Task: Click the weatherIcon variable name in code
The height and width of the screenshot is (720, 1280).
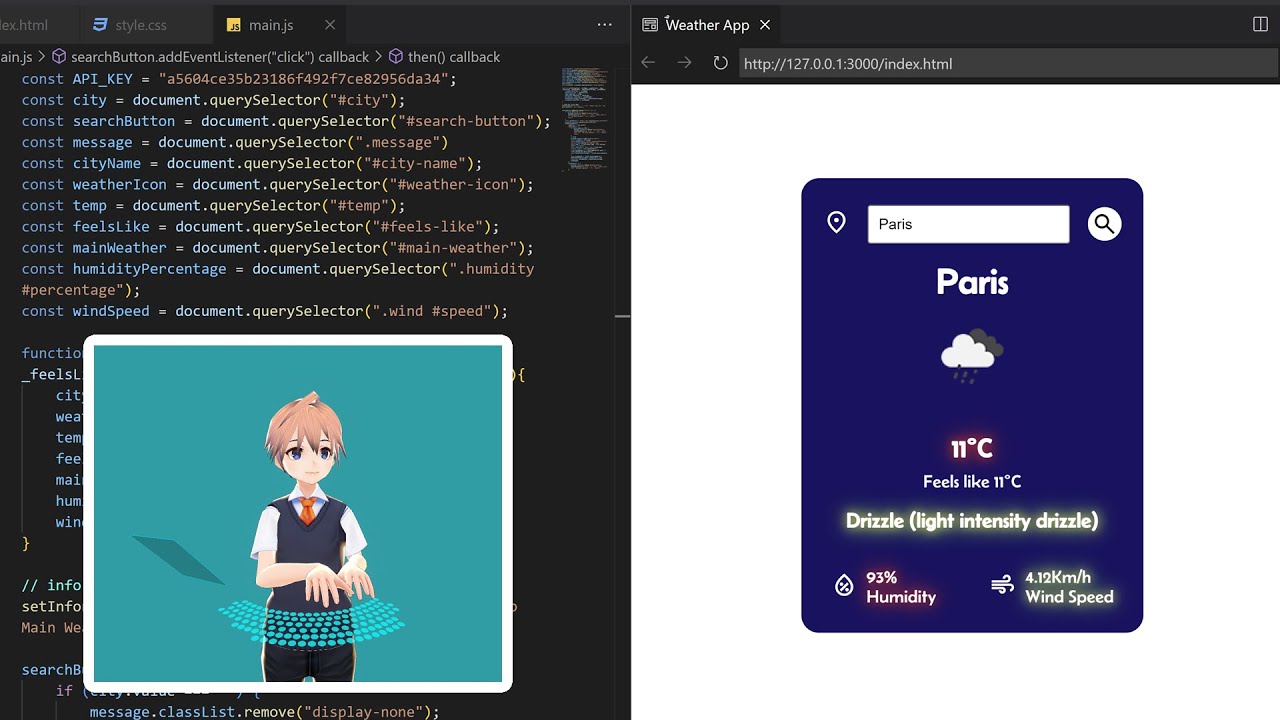Action: tap(119, 184)
